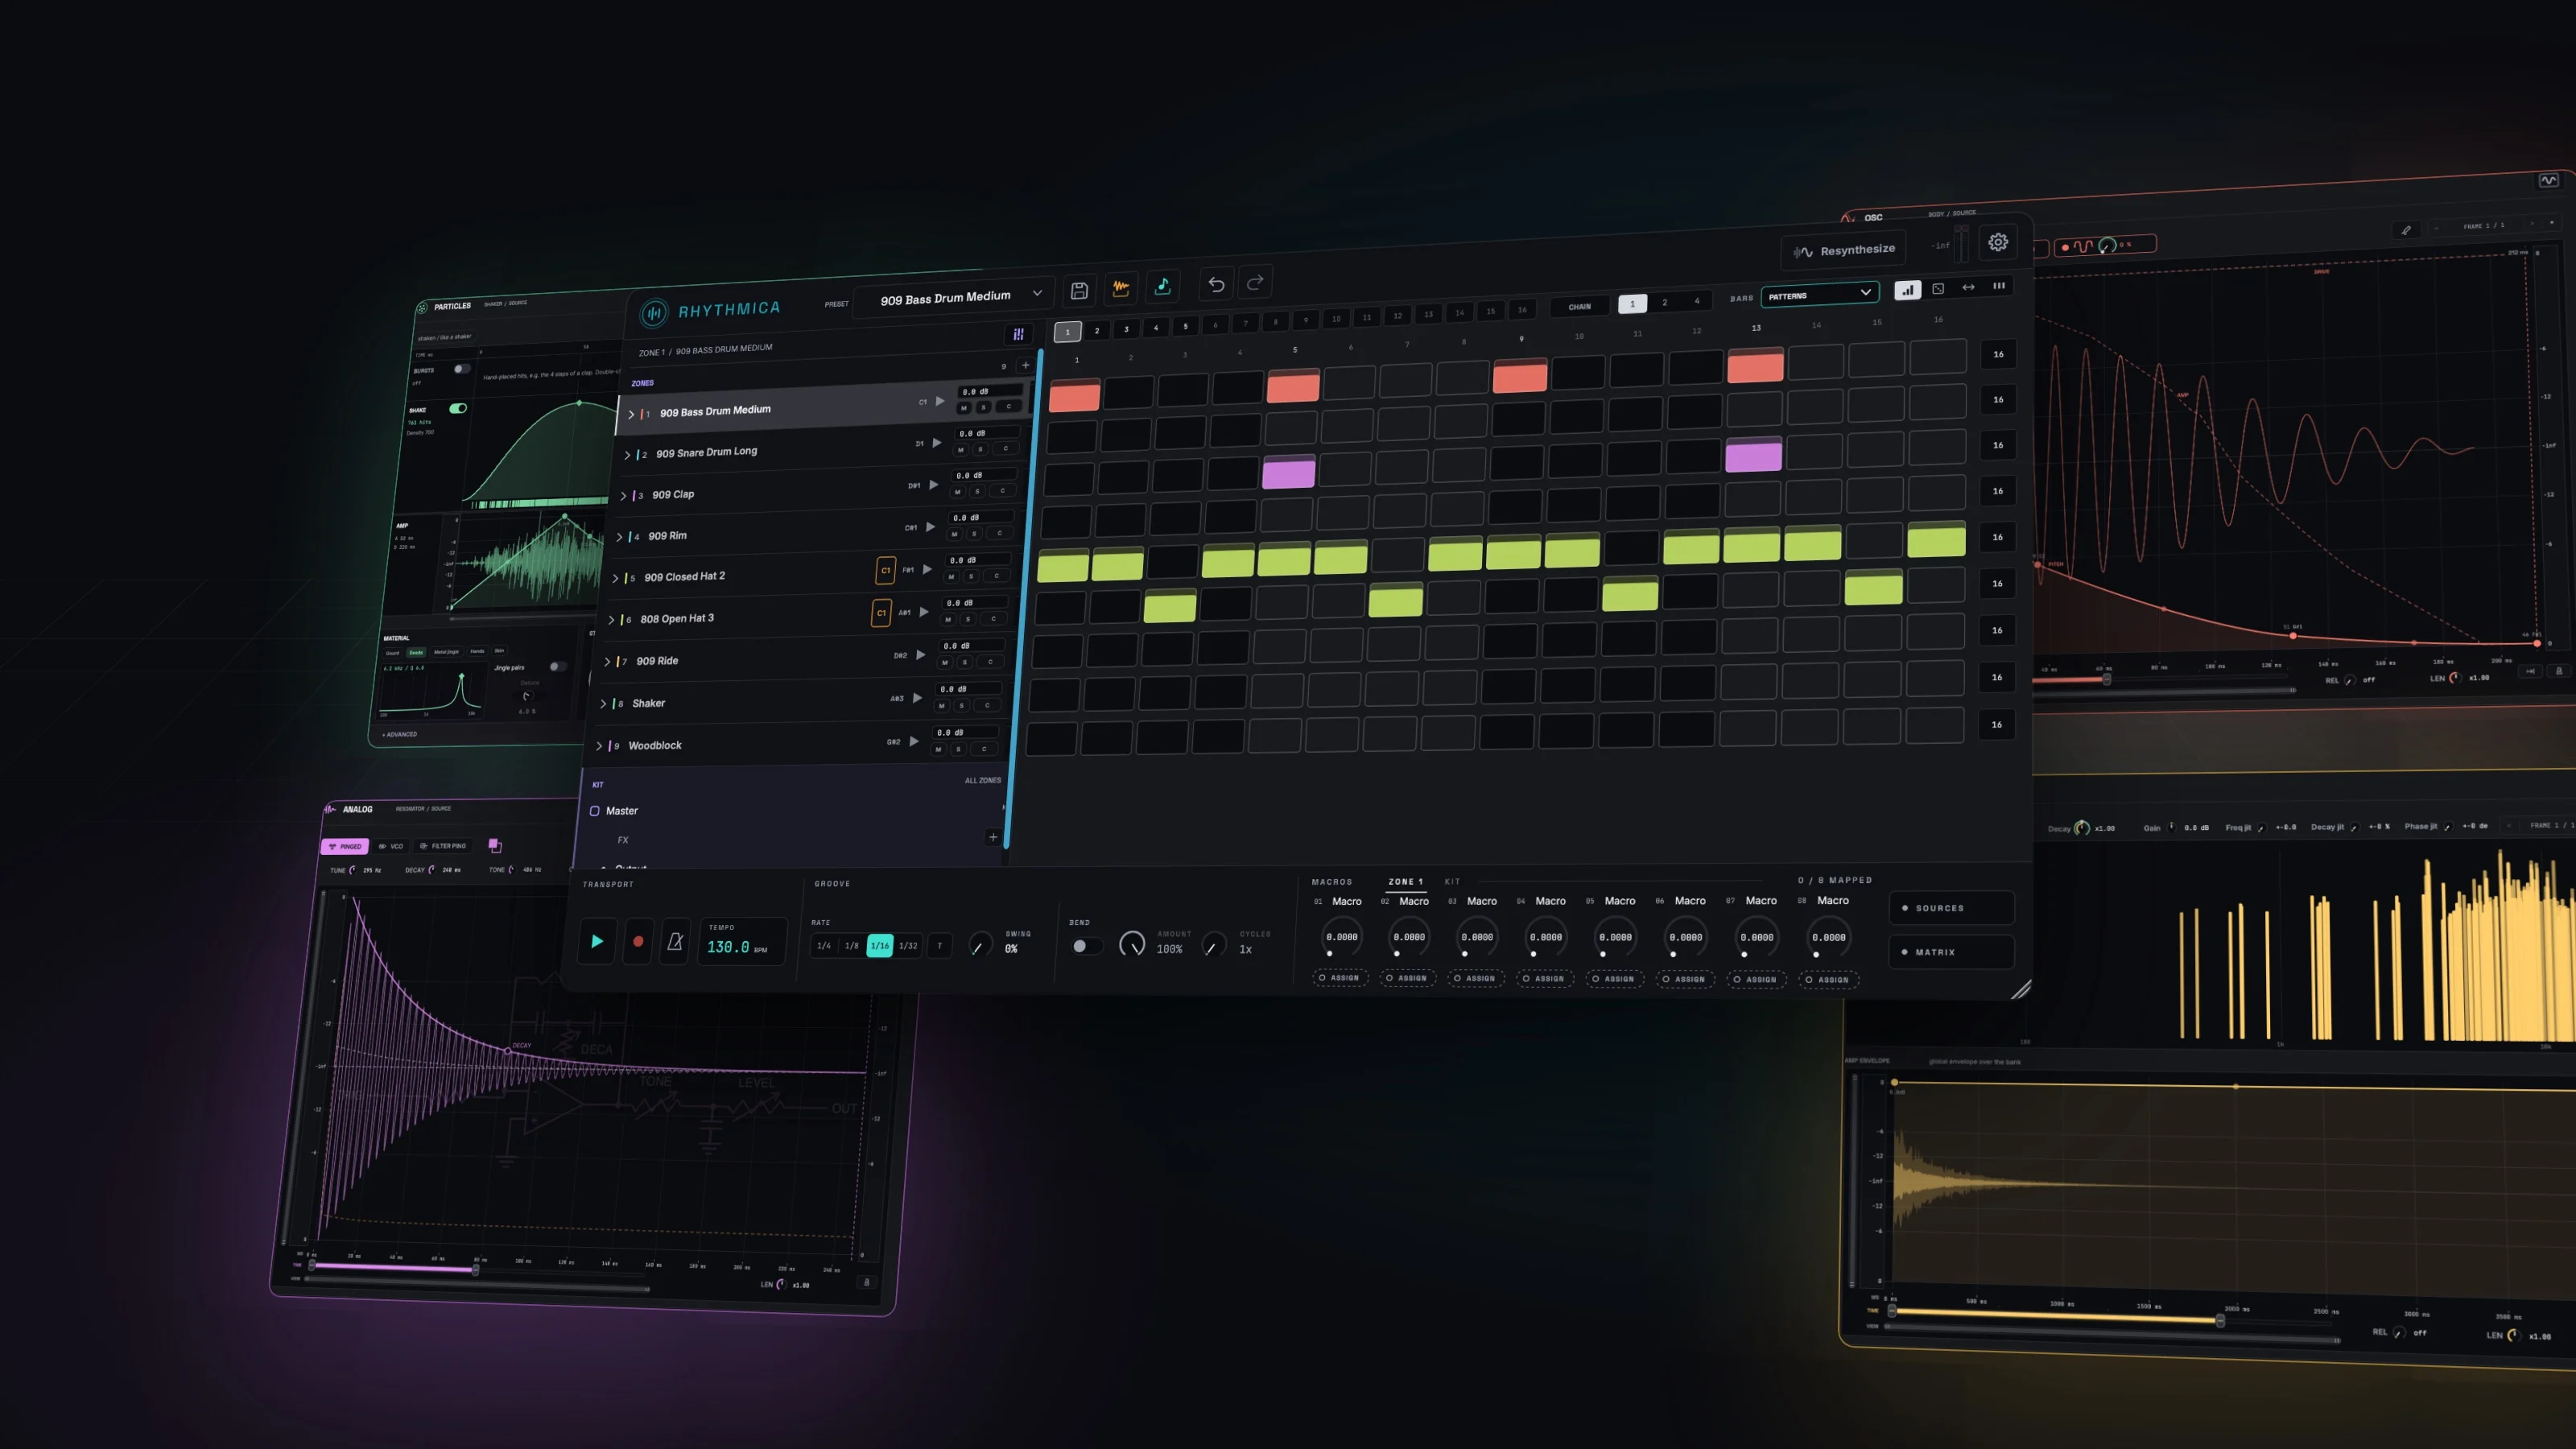The width and height of the screenshot is (2576, 1449).
Task: Click All Zones in the Kit header
Action: tap(982, 780)
